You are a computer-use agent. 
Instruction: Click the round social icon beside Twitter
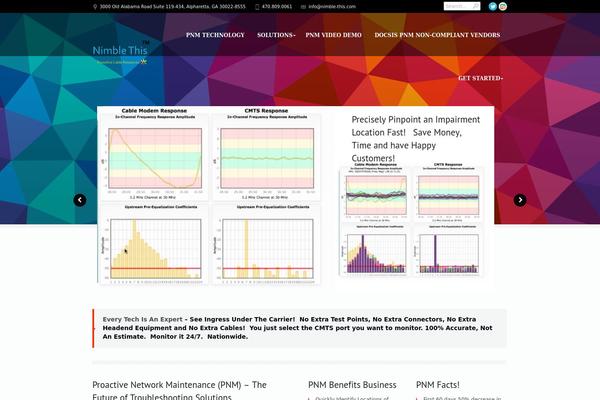point(503,6)
